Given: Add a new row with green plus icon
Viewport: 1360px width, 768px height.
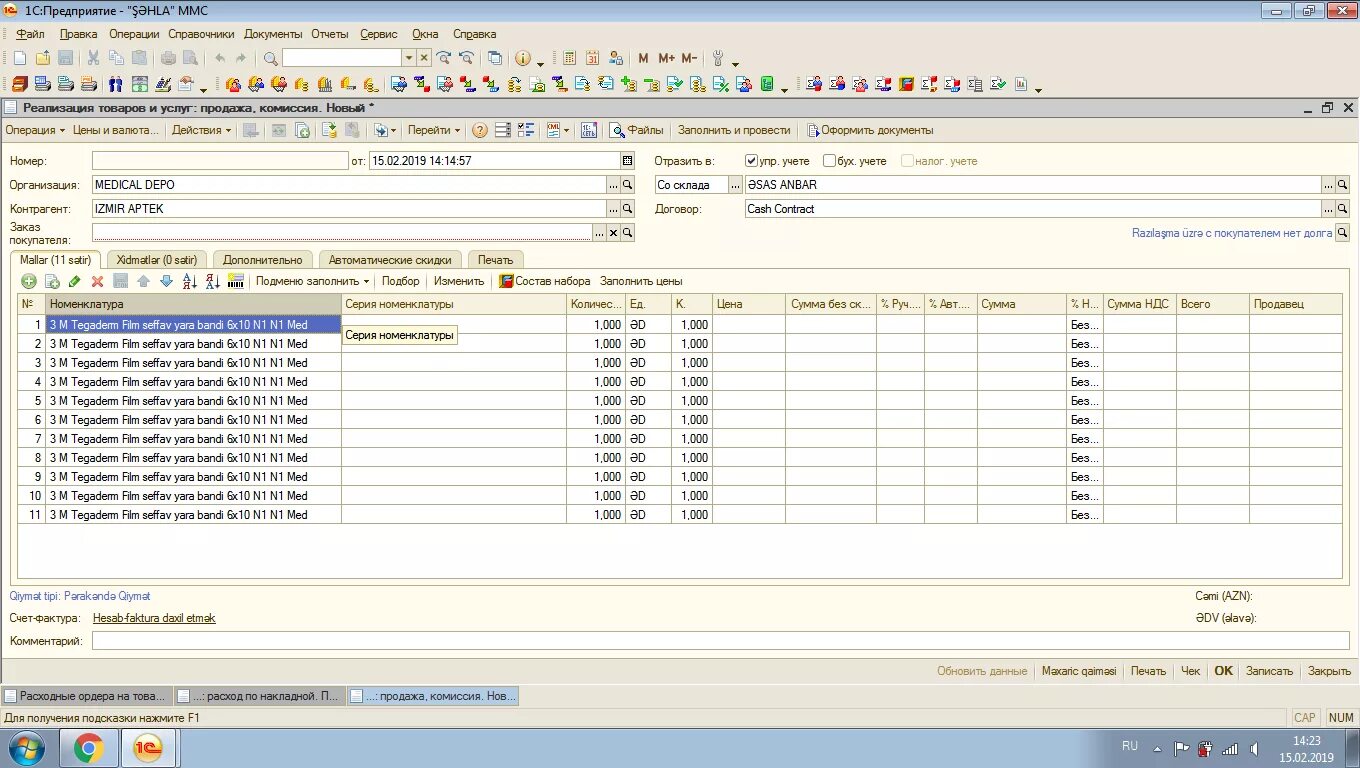Looking at the screenshot, I should point(29,282).
